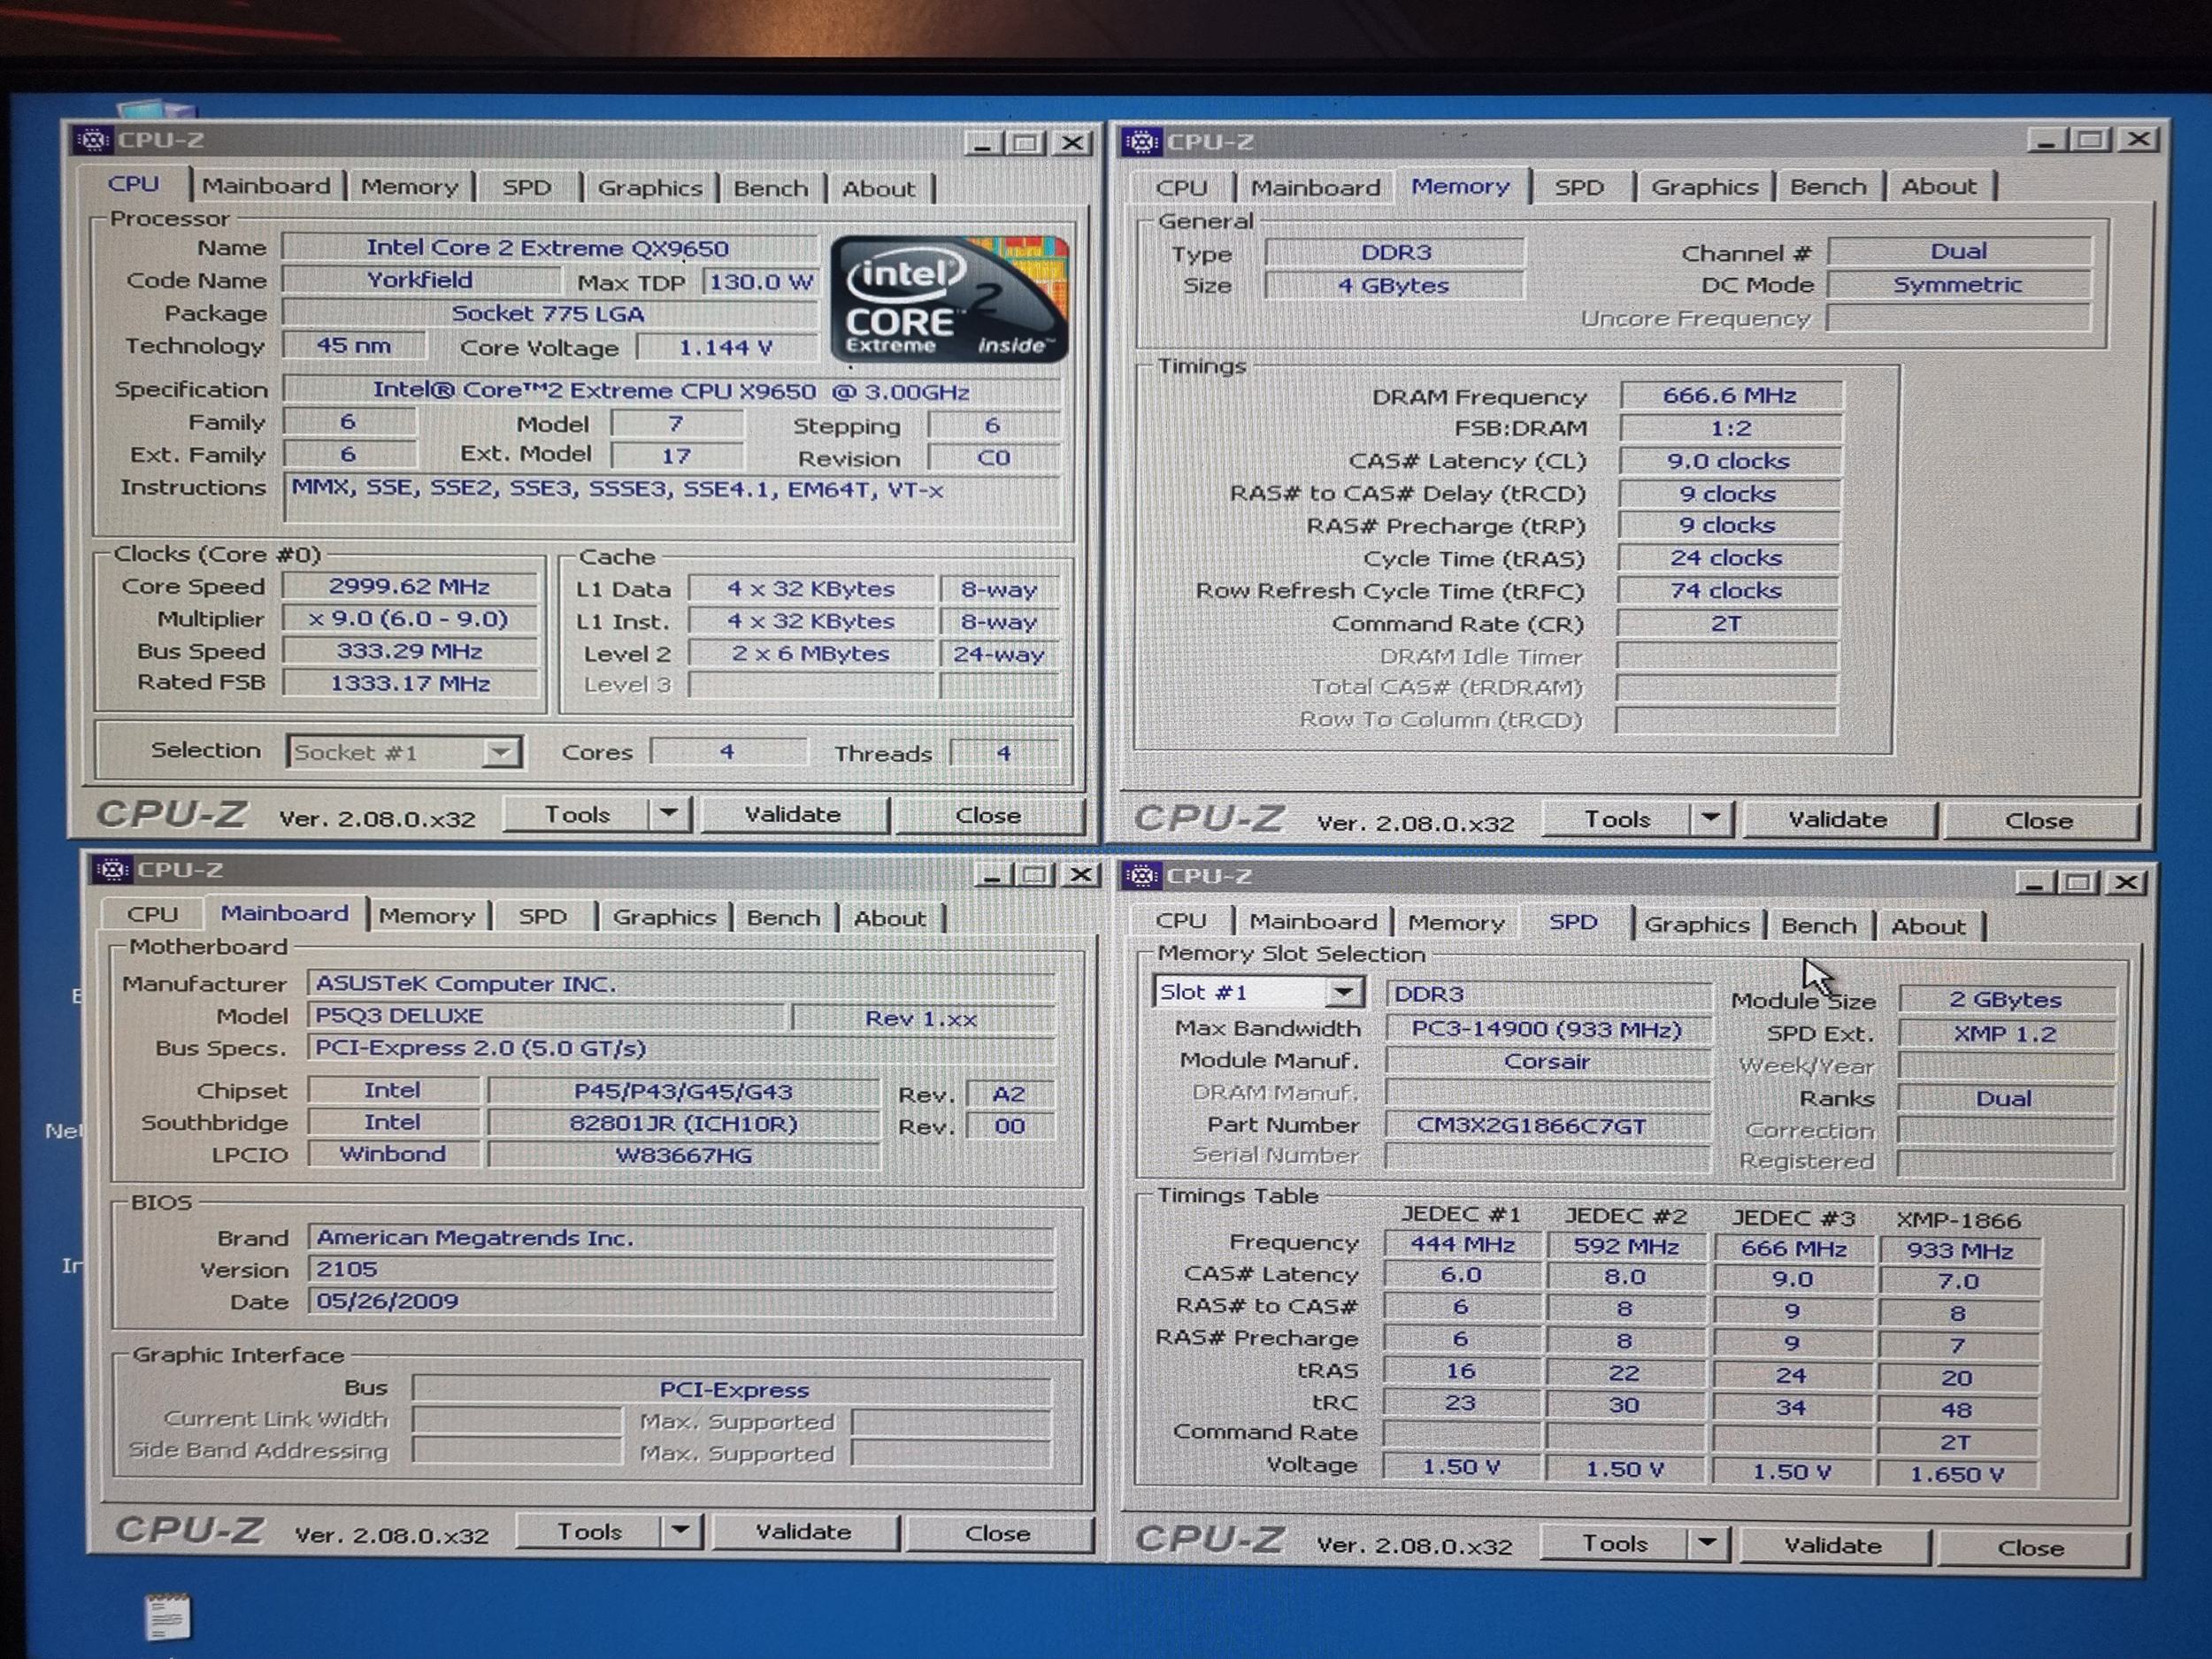2212x1659 pixels.
Task: Click Validate in the top-right Memory window
Action: (1837, 820)
